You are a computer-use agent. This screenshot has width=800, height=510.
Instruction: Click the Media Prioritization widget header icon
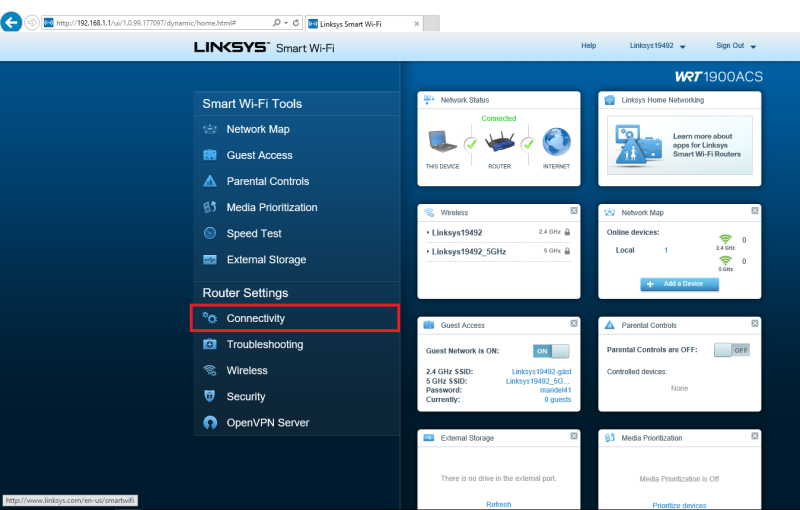point(610,438)
